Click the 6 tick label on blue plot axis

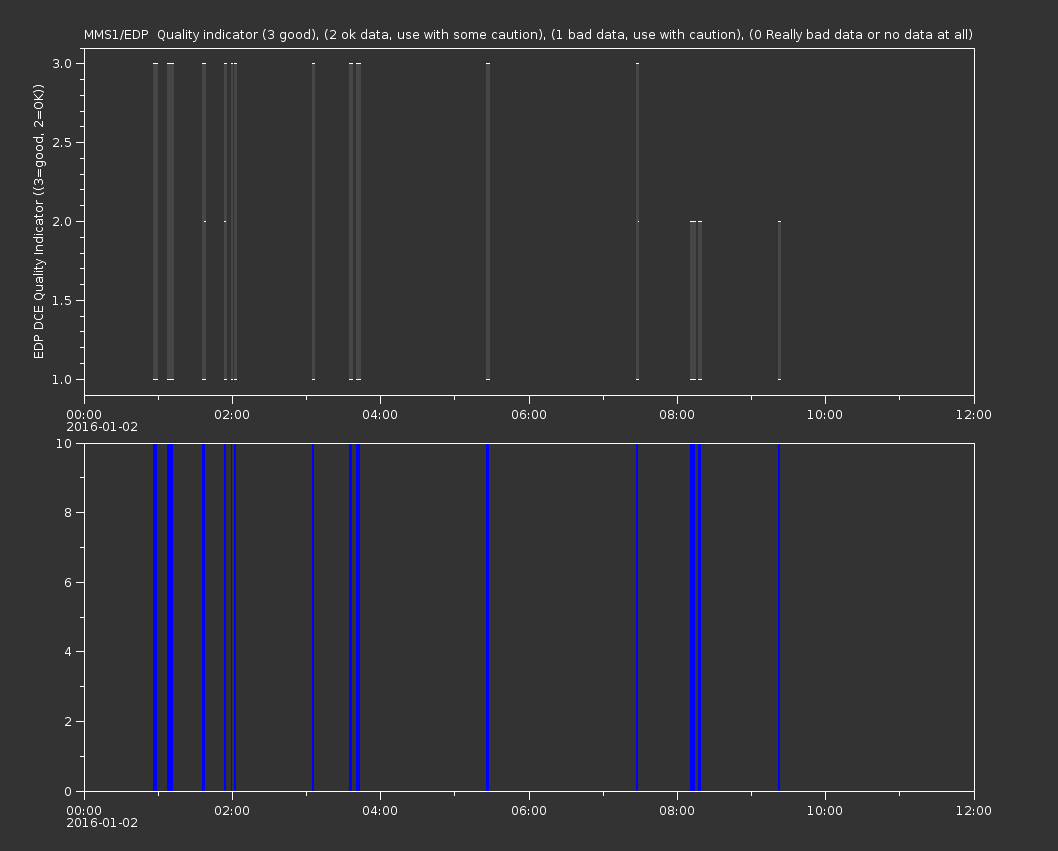[x=68, y=582]
